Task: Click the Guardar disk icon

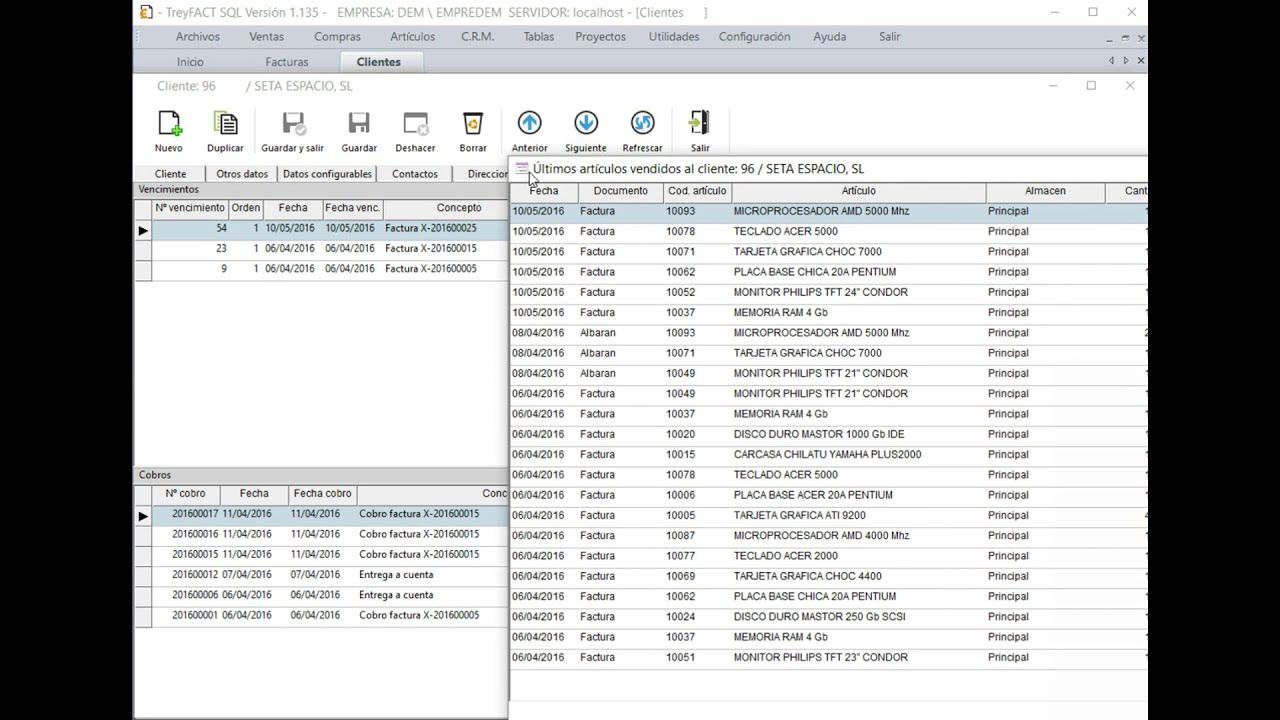Action: point(359,124)
